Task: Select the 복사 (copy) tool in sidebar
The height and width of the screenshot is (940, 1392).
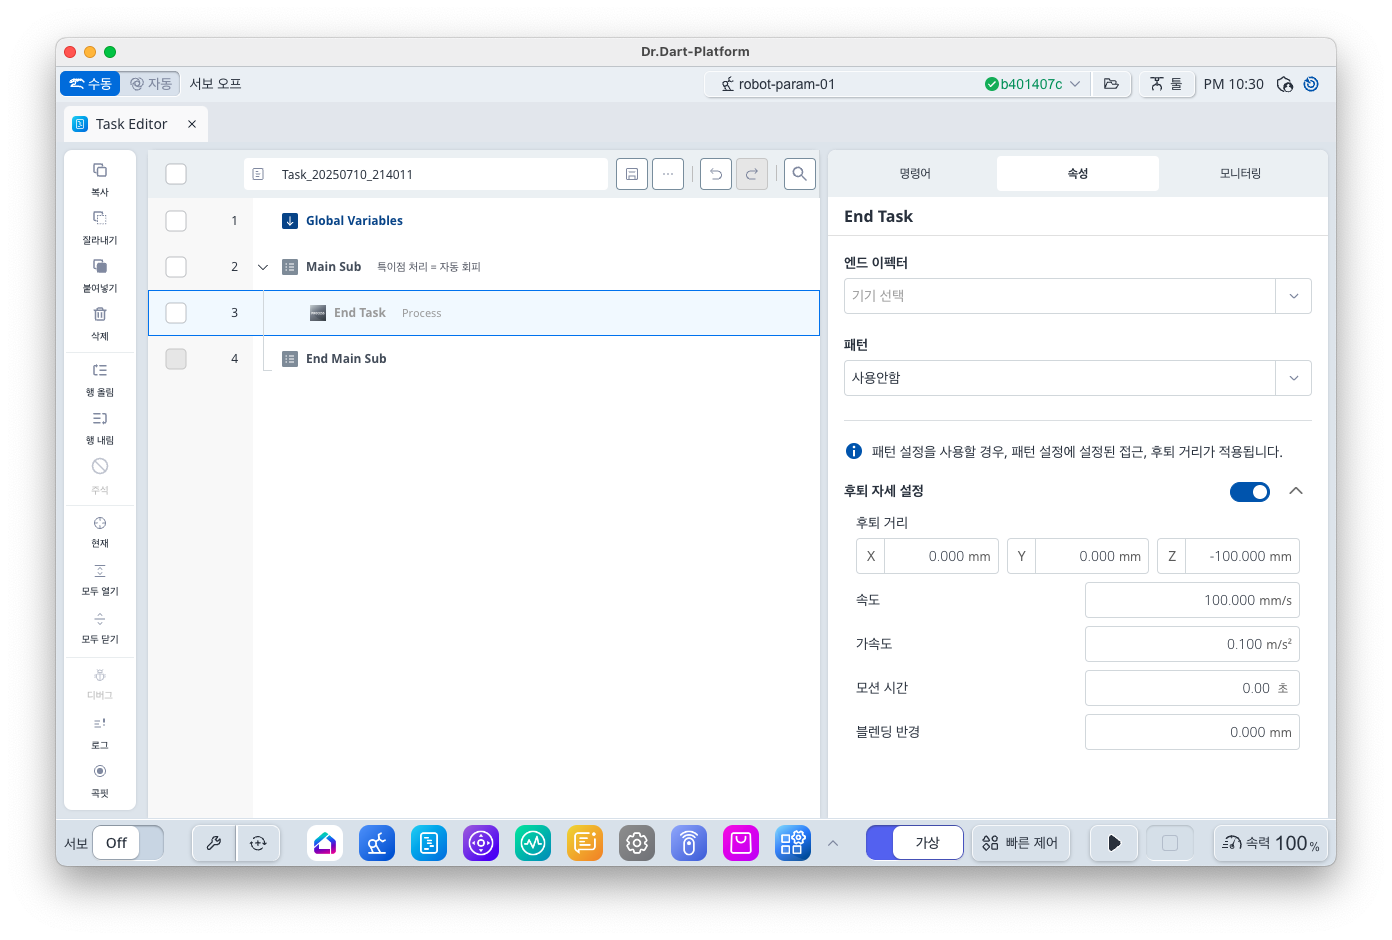Action: click(x=99, y=178)
